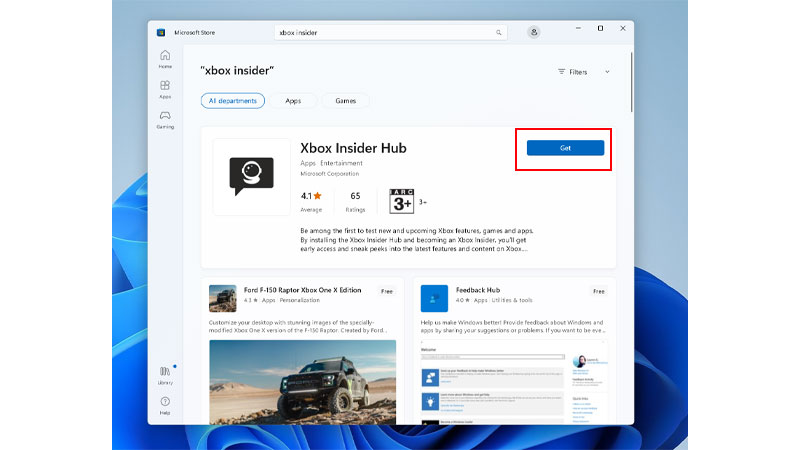
Task: Click the Xbox Insider Hub description text
Action: [x=416, y=240]
